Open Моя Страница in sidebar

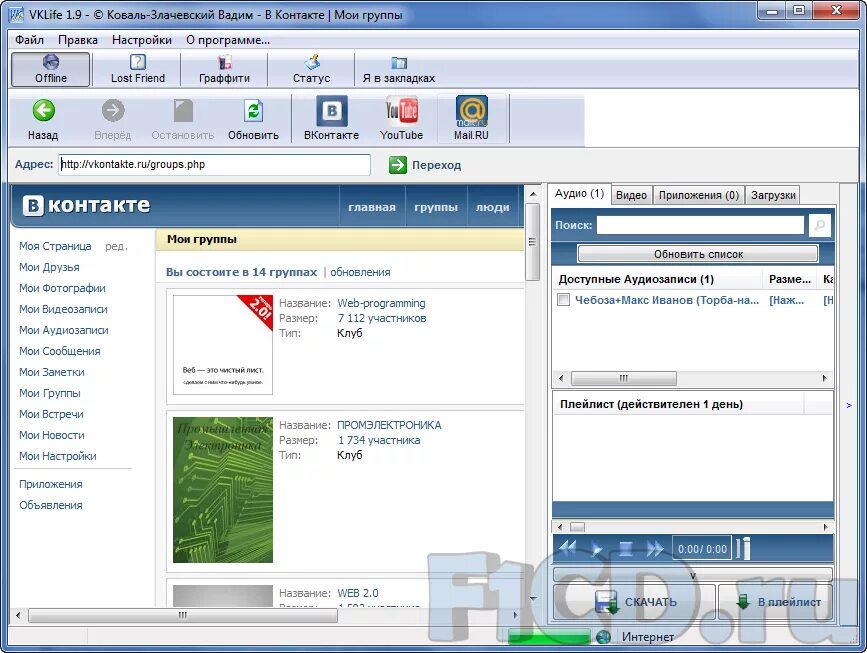pyautogui.click(x=55, y=246)
